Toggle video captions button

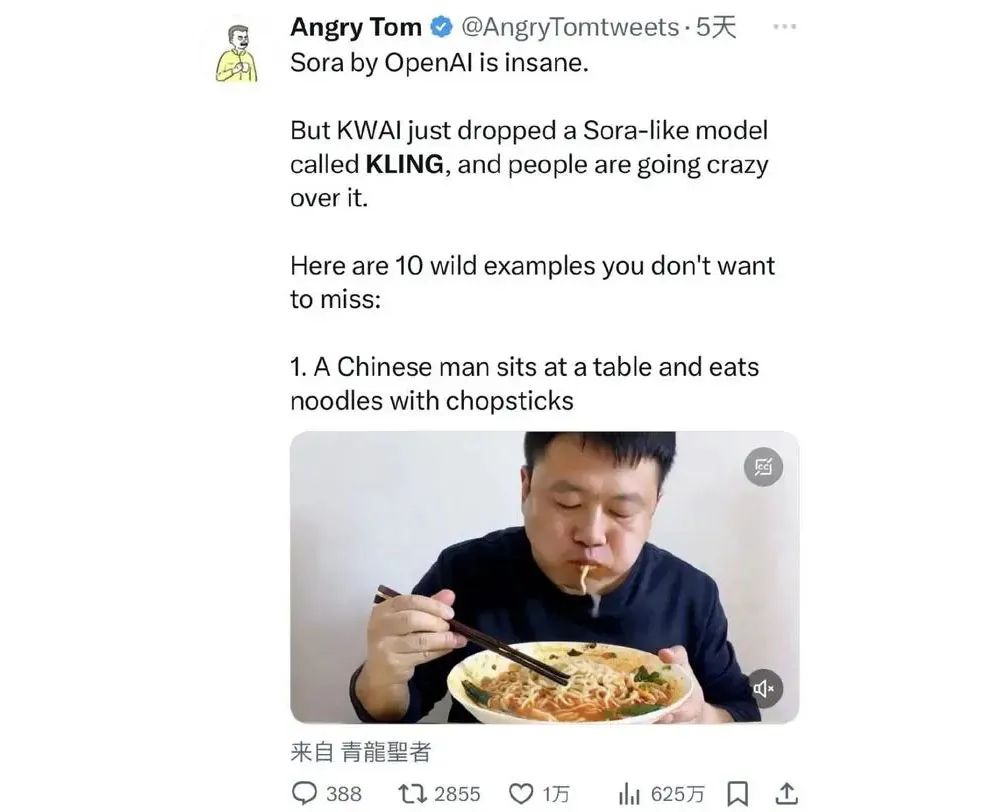764,467
